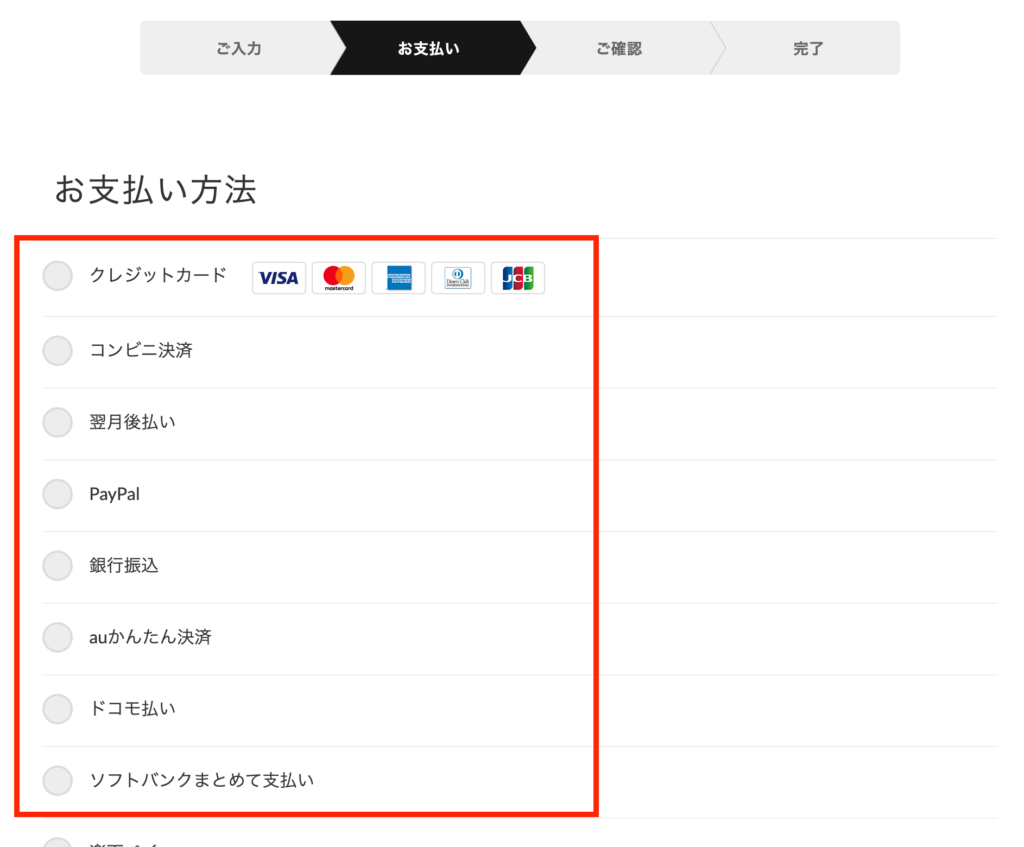Click the VISA card logo
The image size is (1024, 847).
pos(279,278)
